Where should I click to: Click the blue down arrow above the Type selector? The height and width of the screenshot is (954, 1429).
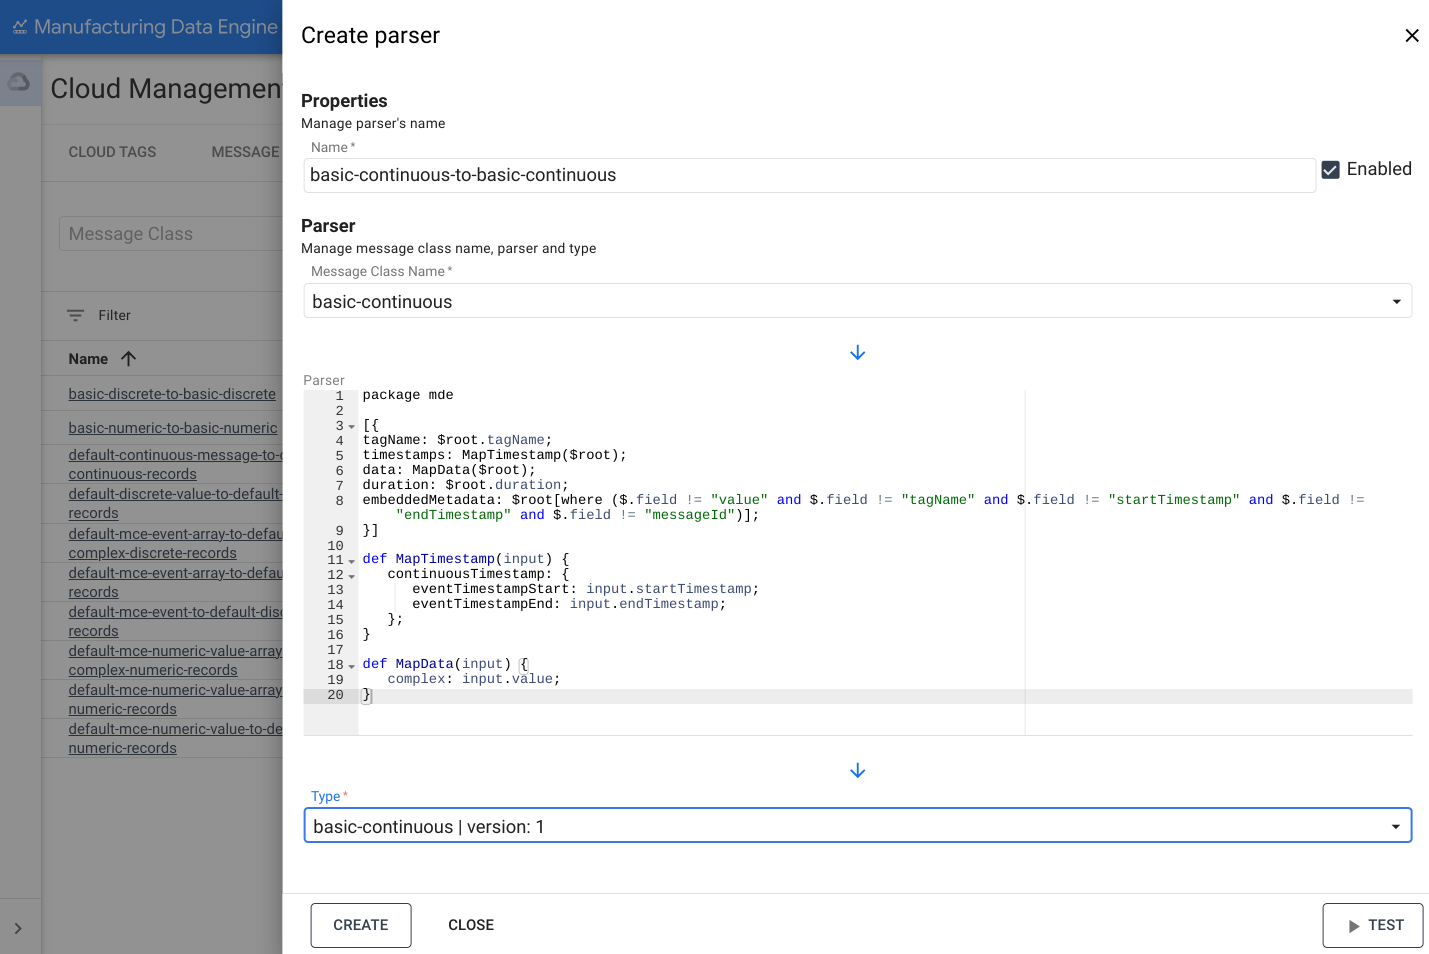(x=857, y=770)
